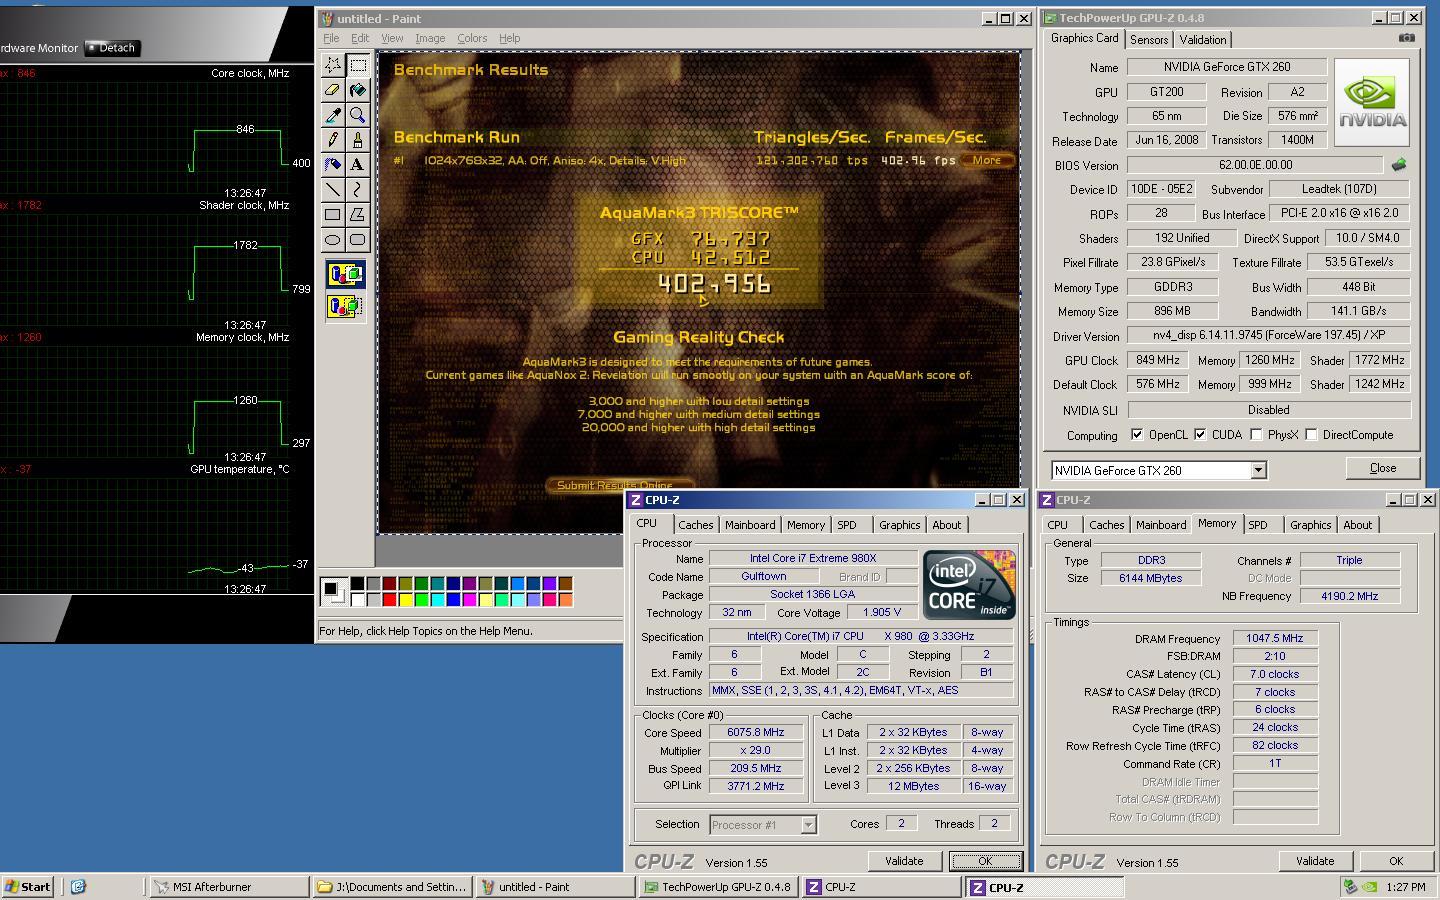Activate the Magnifier tool in Paint
This screenshot has width=1440, height=900.
coord(358,115)
